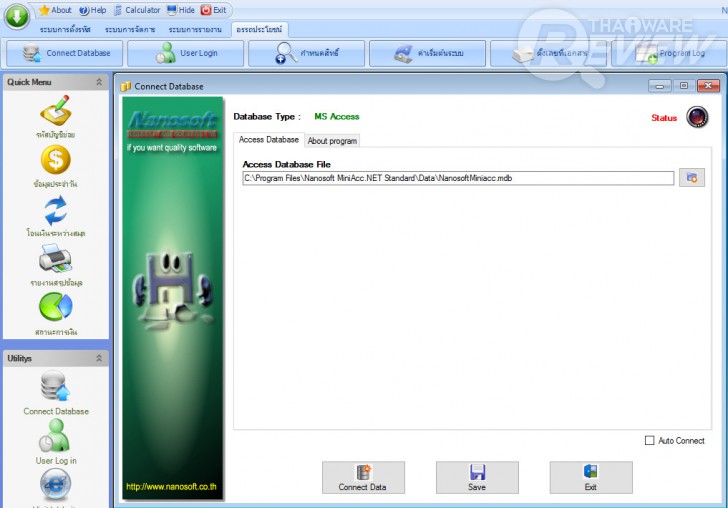
Task: Click the Connect Data button
Action: pos(364,478)
